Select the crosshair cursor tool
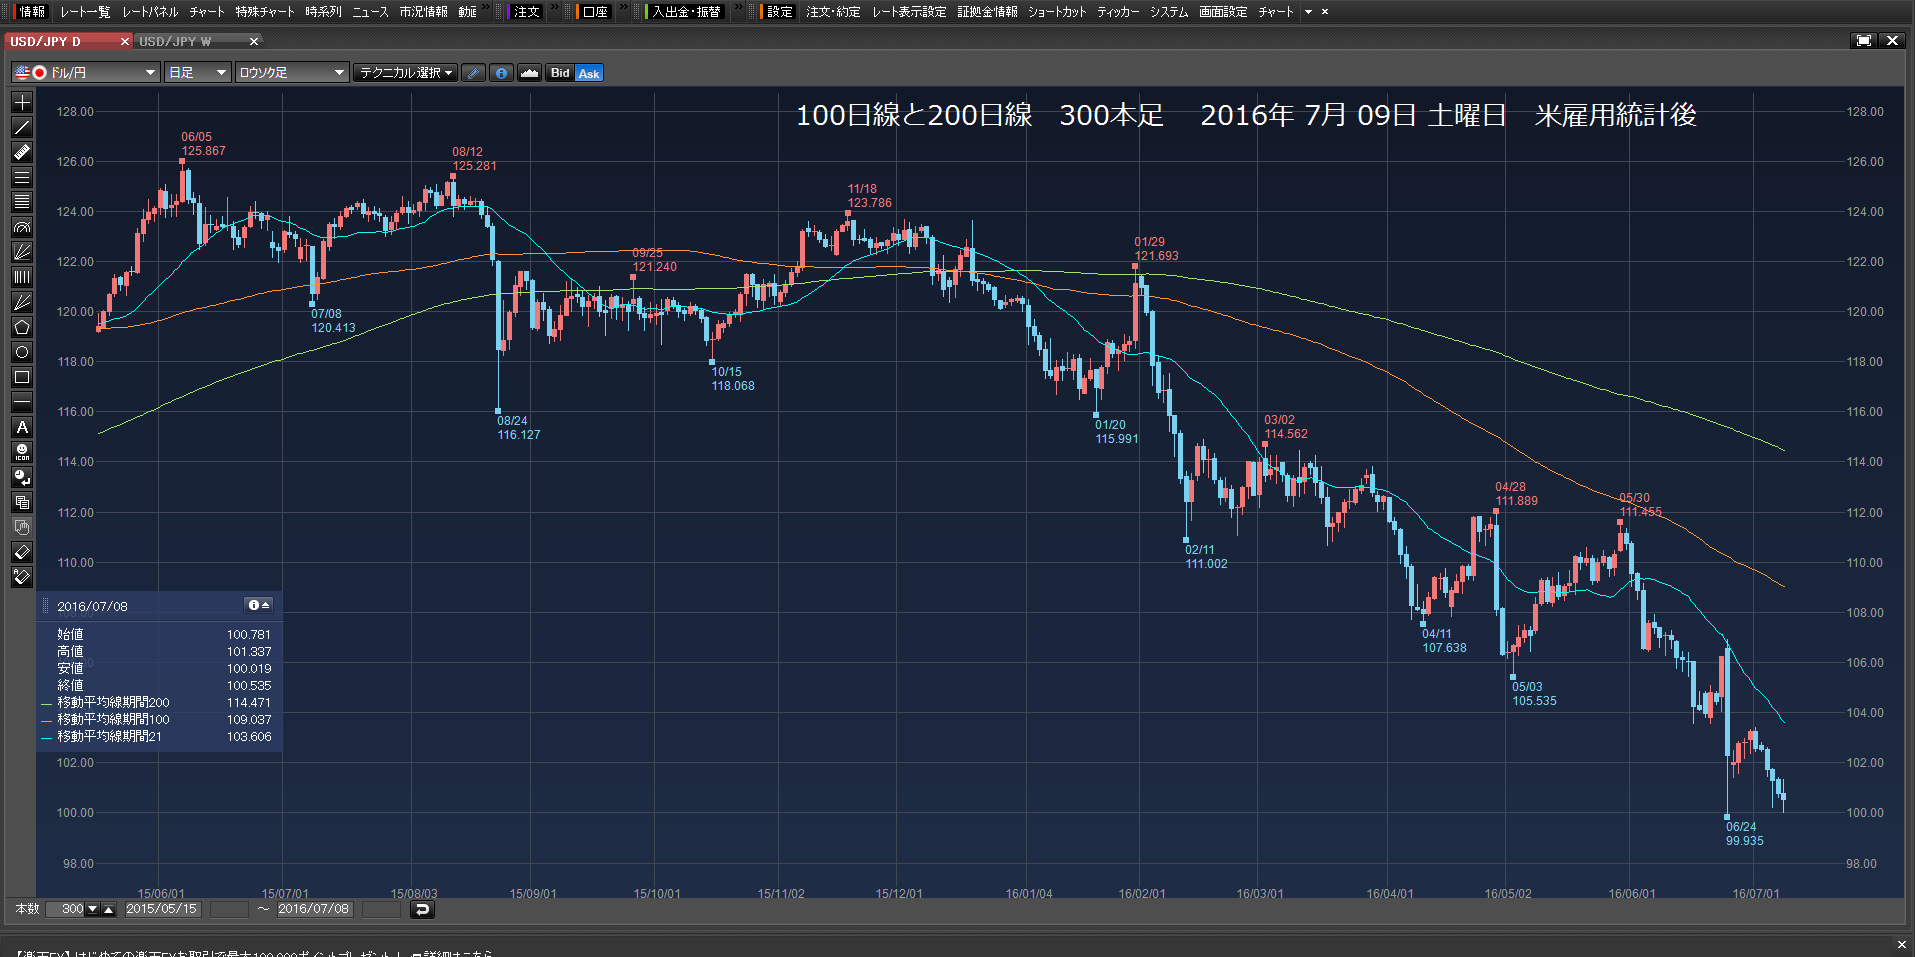 (22, 102)
